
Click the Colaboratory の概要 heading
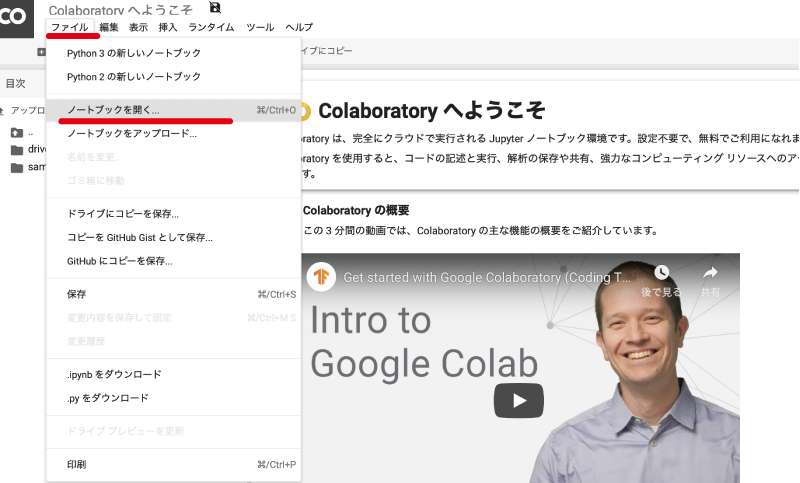click(x=356, y=210)
